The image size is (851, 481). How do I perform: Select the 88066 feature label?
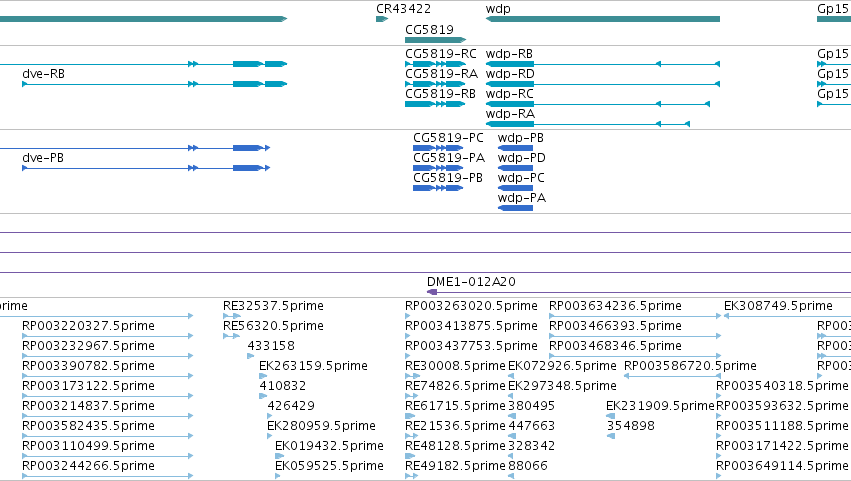[x=528, y=466]
